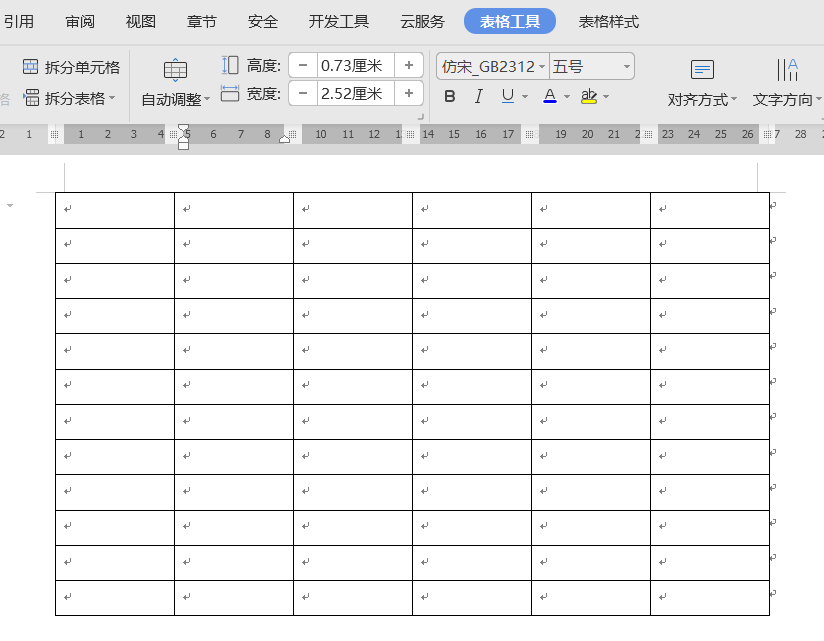
Task: Switch to the 开发工具 tab
Action: (x=339, y=22)
